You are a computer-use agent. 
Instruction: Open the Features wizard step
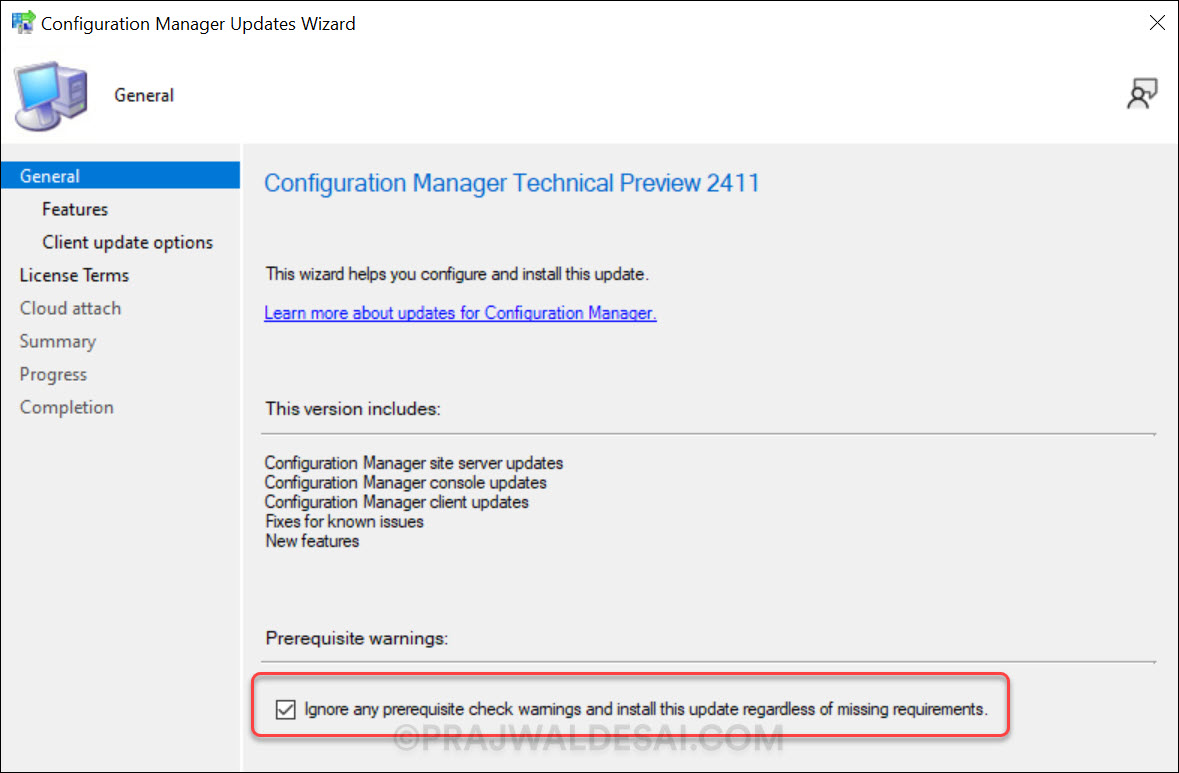point(75,209)
